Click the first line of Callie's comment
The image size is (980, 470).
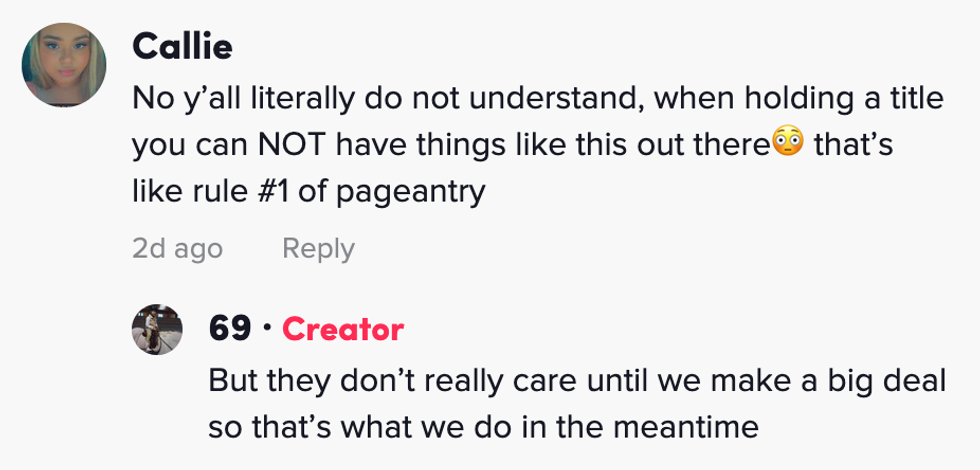(x=538, y=99)
